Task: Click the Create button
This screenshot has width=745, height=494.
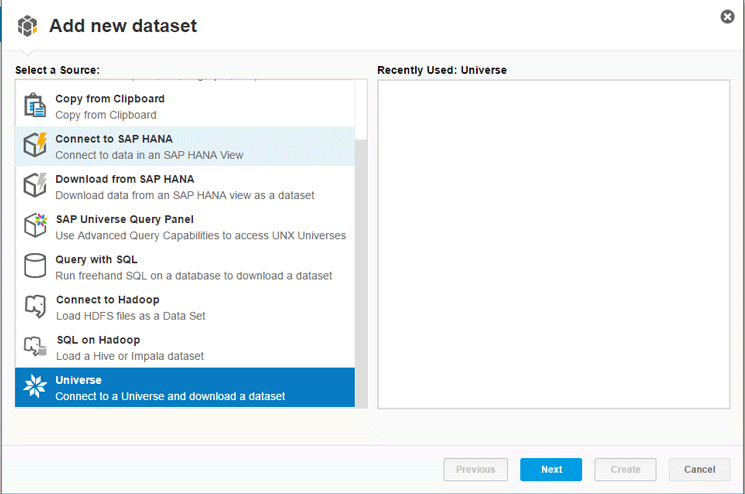Action: point(625,469)
